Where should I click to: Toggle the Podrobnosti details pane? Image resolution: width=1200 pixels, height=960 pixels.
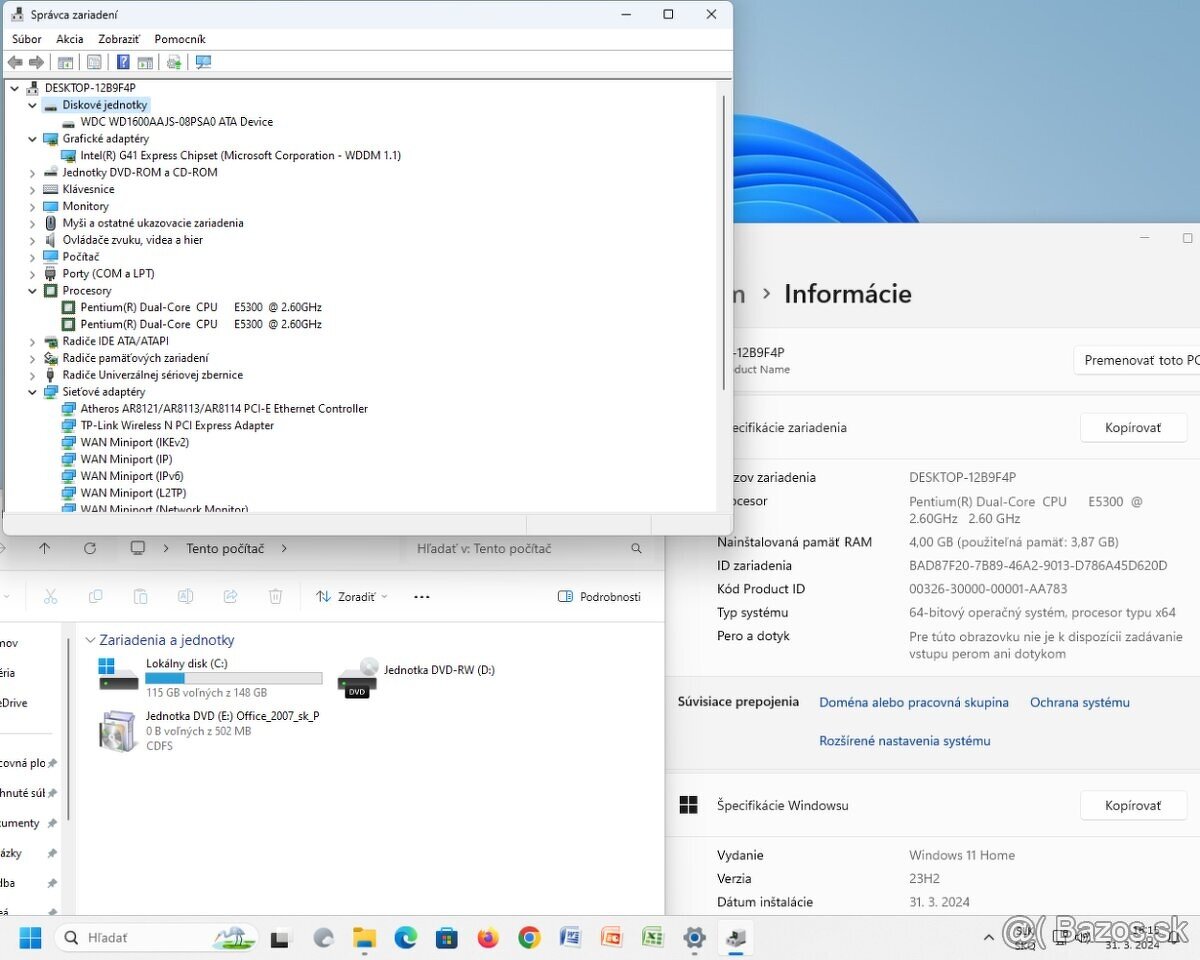(x=598, y=596)
